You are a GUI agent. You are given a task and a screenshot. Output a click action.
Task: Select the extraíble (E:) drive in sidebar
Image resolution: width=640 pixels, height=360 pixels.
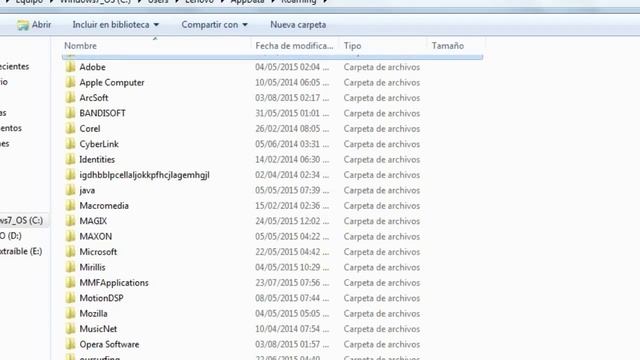(x=21, y=251)
